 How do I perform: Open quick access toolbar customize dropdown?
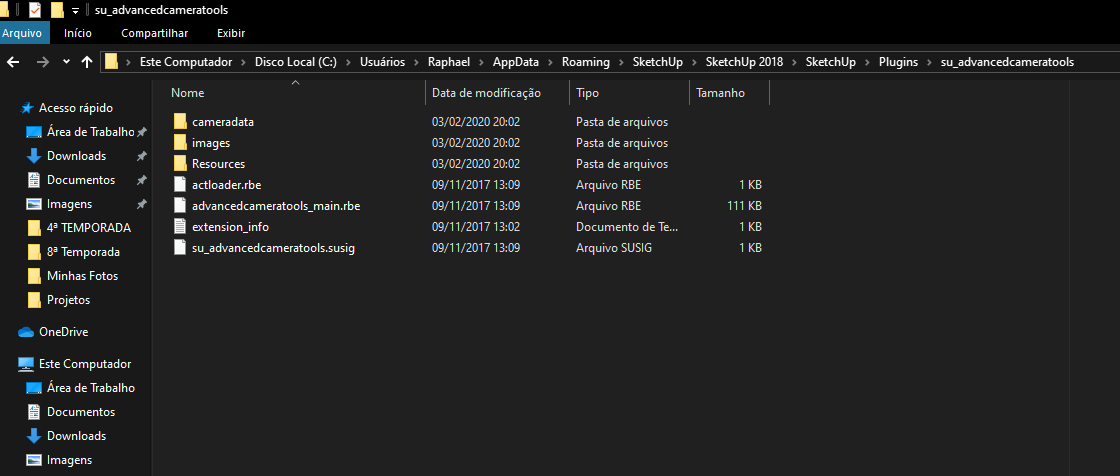pyautogui.click(x=75, y=11)
